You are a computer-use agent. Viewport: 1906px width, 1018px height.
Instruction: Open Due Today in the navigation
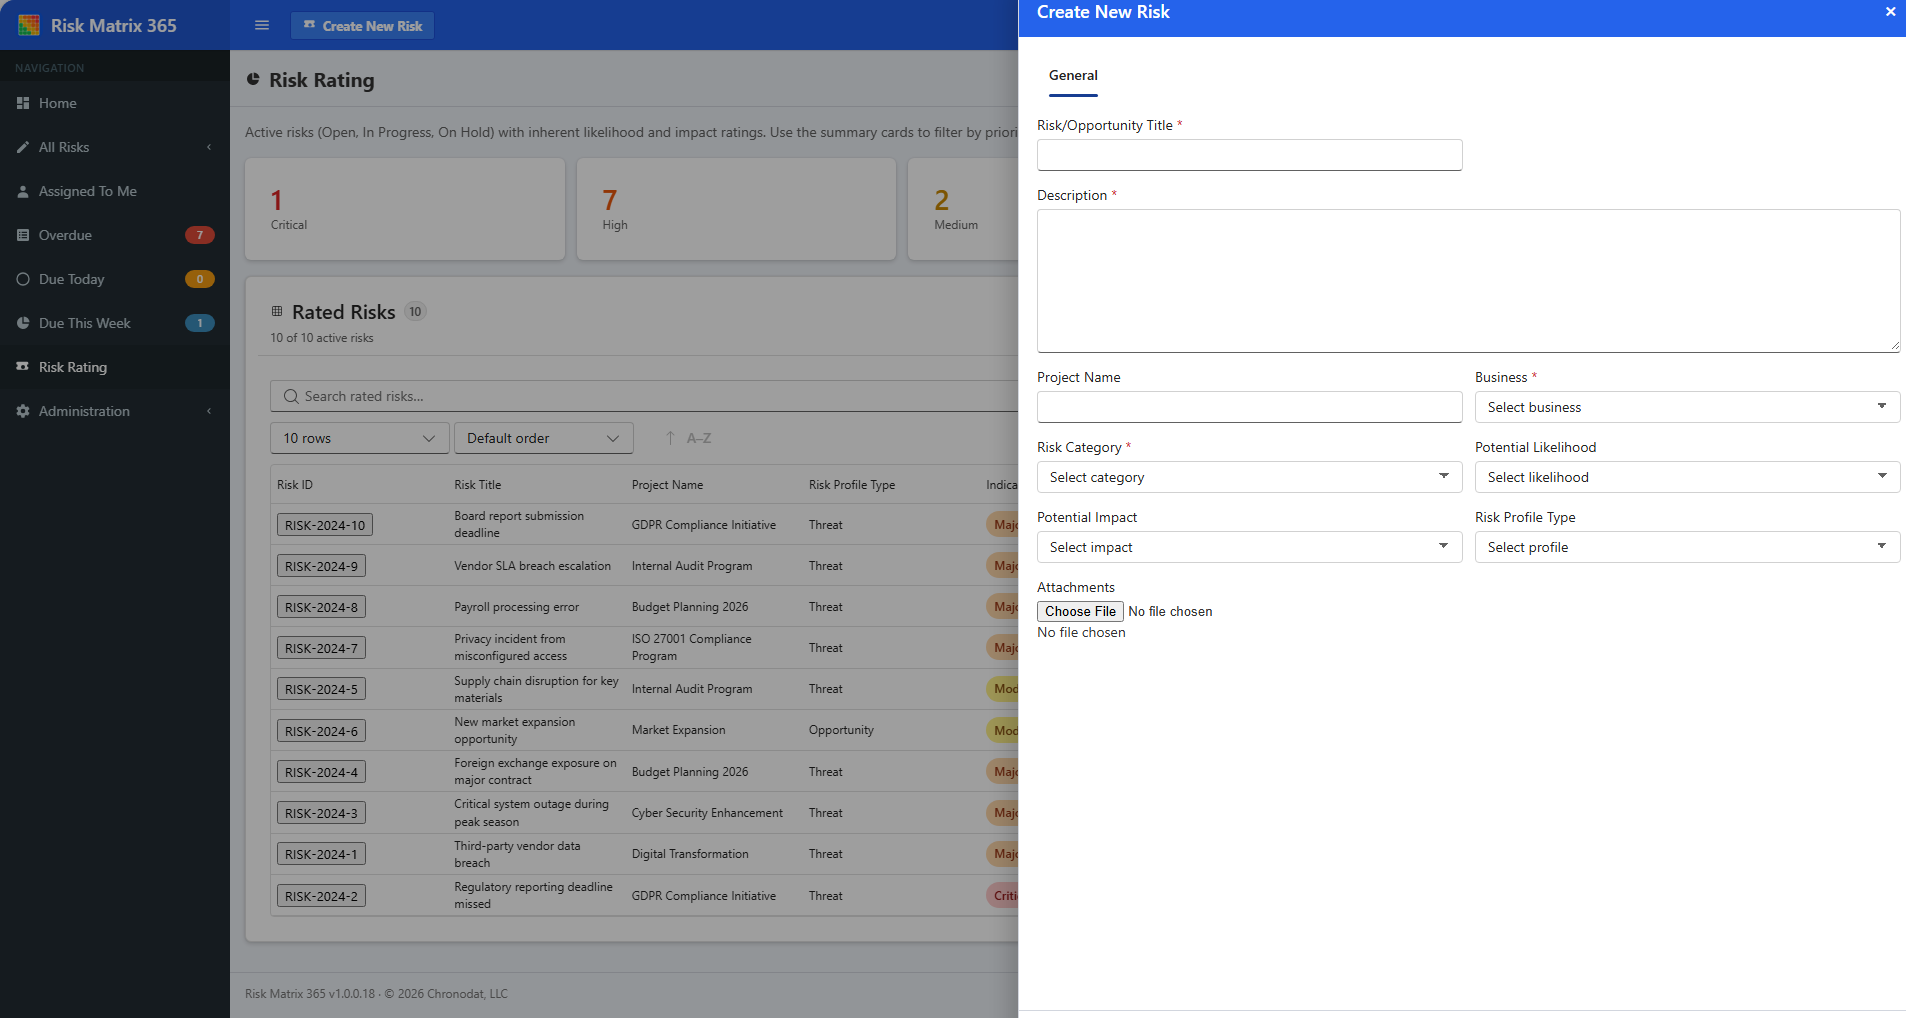(x=115, y=279)
